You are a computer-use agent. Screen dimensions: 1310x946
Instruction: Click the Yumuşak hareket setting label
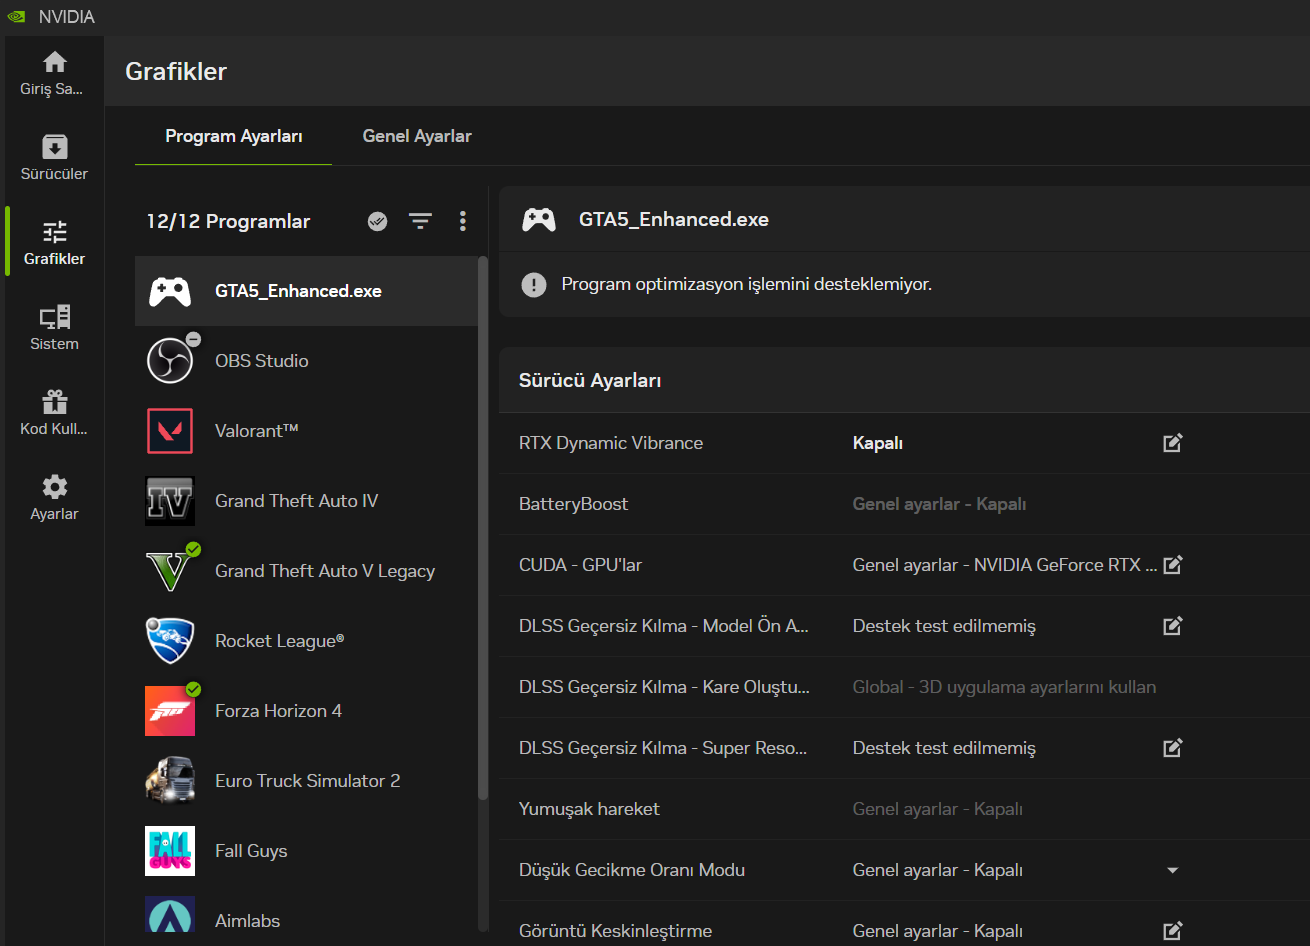589,809
